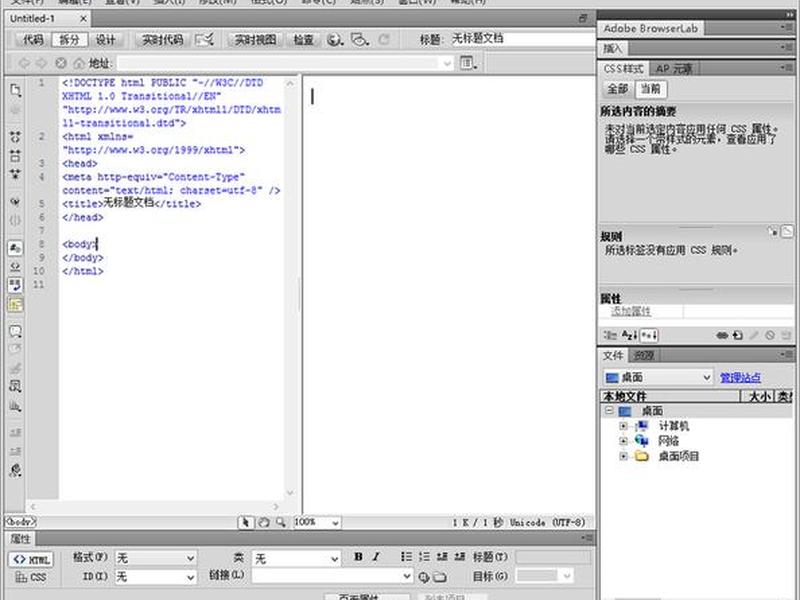This screenshot has height=600, width=800.
Task: Click the show category view icon in the CSS panel
Action: (x=610, y=335)
